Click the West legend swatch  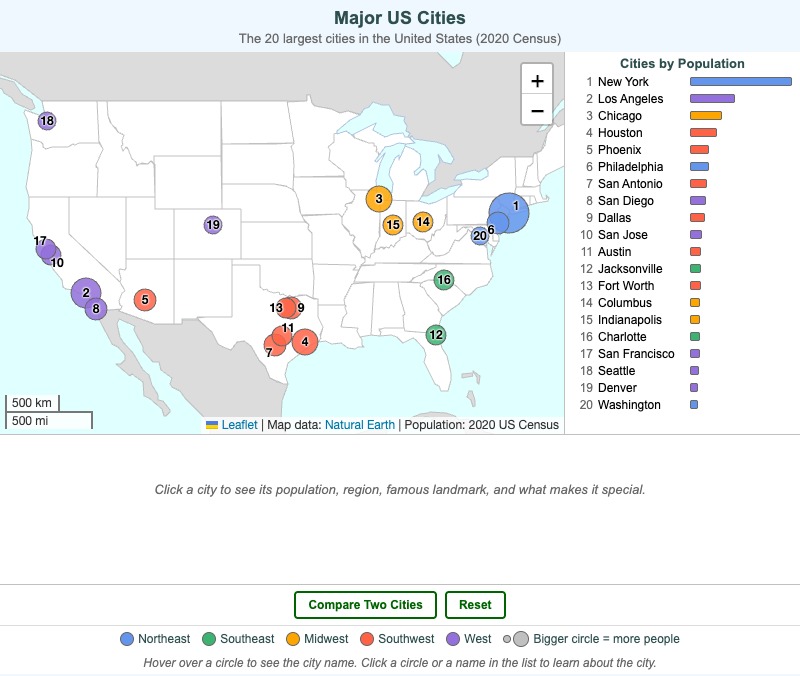[453, 639]
